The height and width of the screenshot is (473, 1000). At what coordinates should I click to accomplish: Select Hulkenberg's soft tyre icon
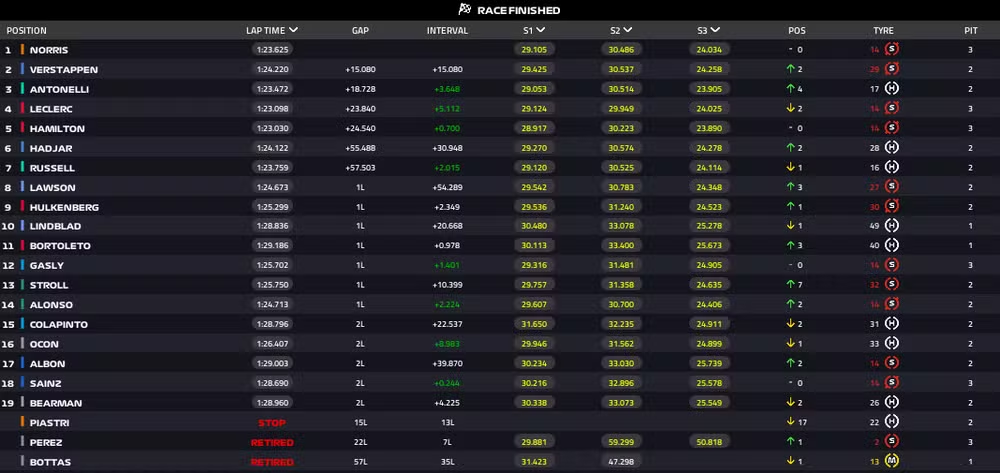tap(892, 207)
